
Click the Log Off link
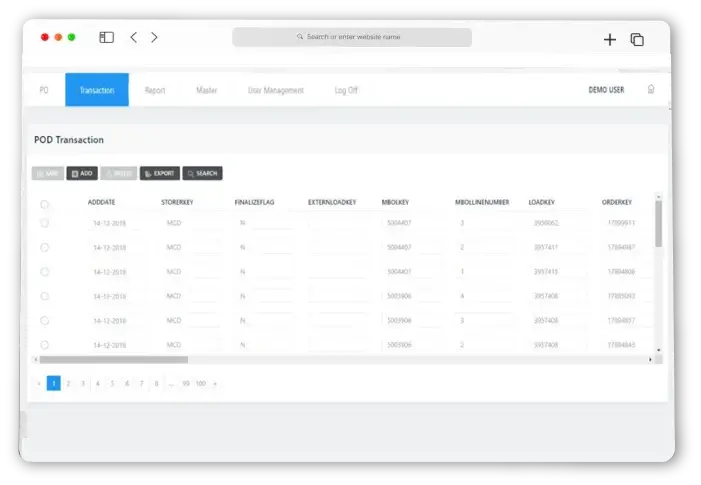[346, 90]
